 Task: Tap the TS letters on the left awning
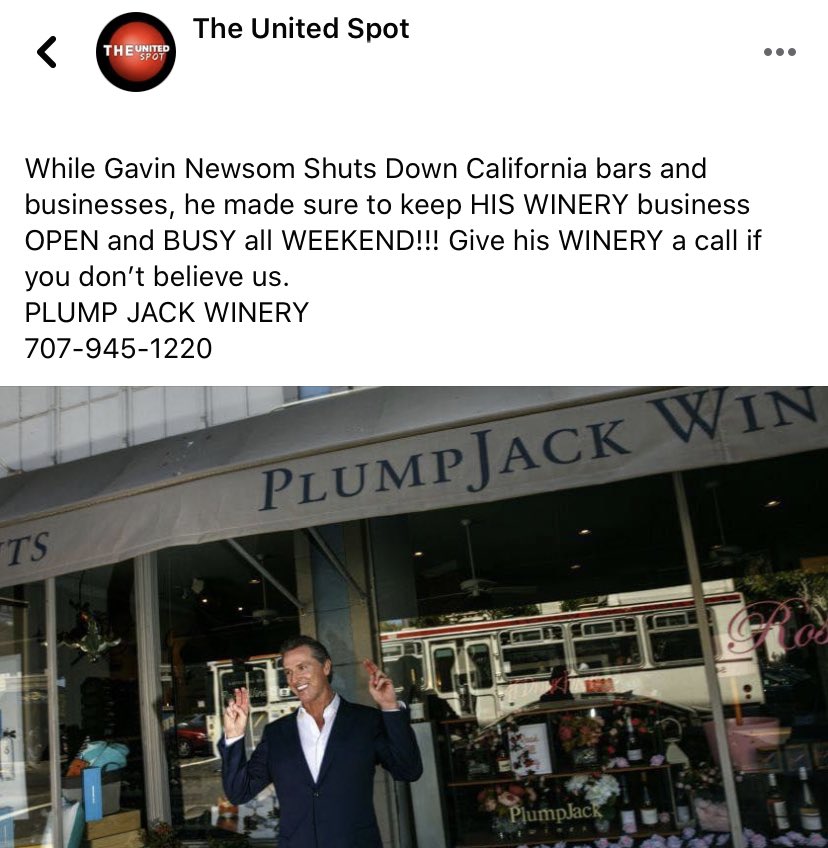25,549
